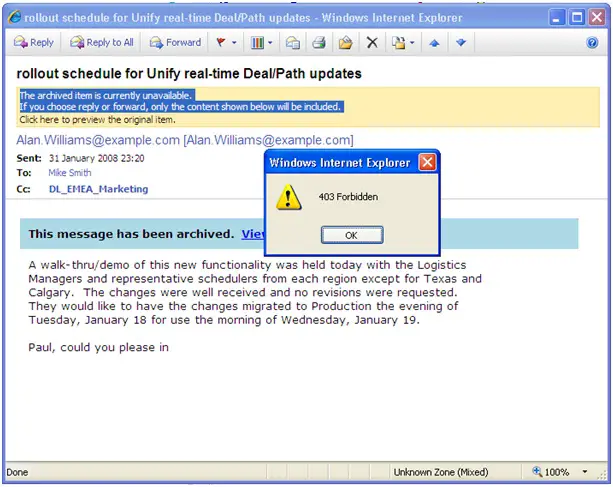This screenshot has width=613, height=487.
Task: Click OK in the 403 Forbidden dialog
Action: 352,235
